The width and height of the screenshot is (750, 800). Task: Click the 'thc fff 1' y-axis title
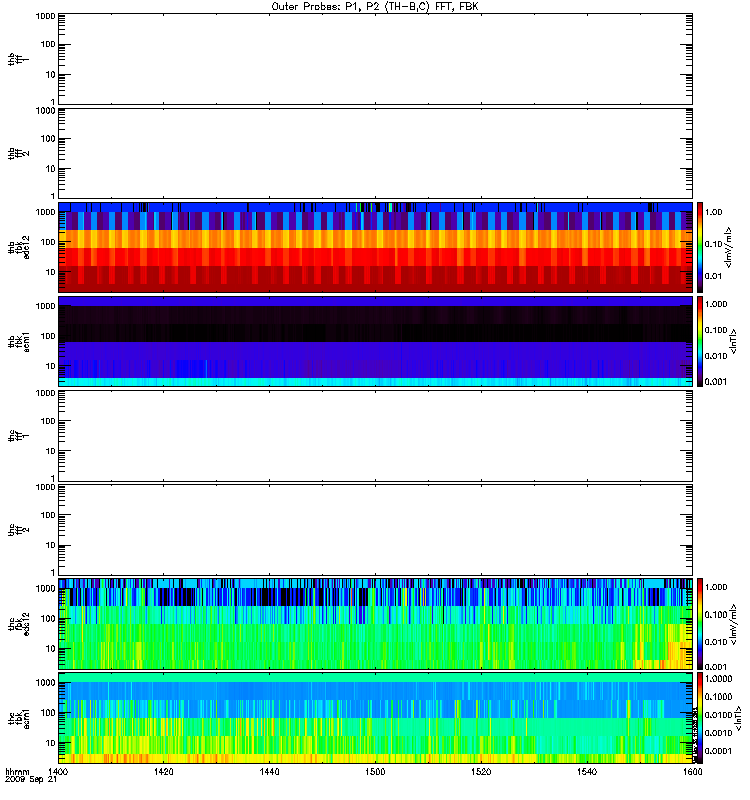[x=18, y=436]
